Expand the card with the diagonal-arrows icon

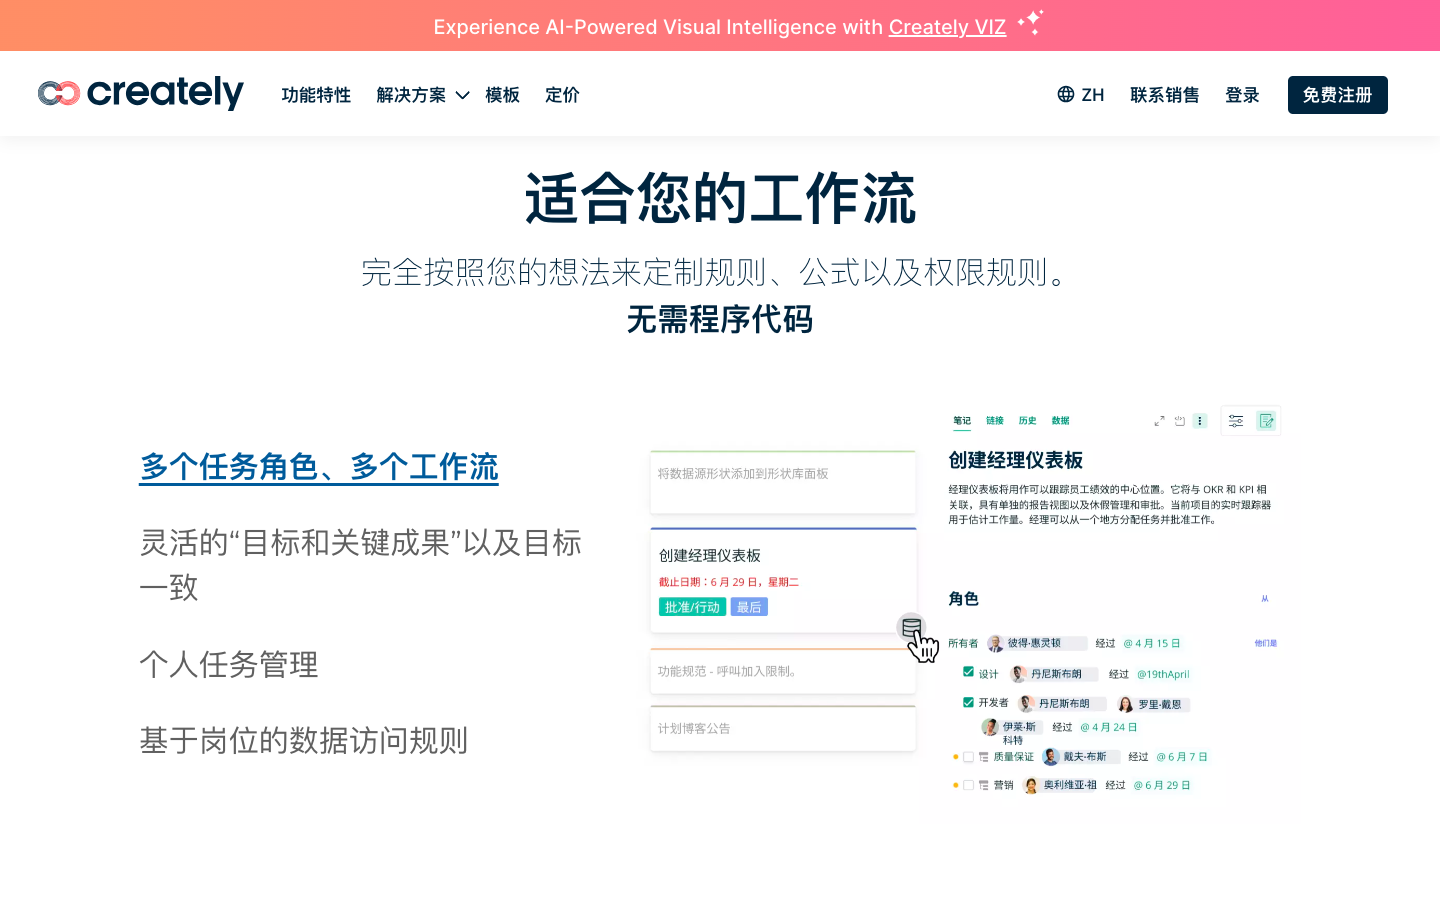coord(1159,420)
